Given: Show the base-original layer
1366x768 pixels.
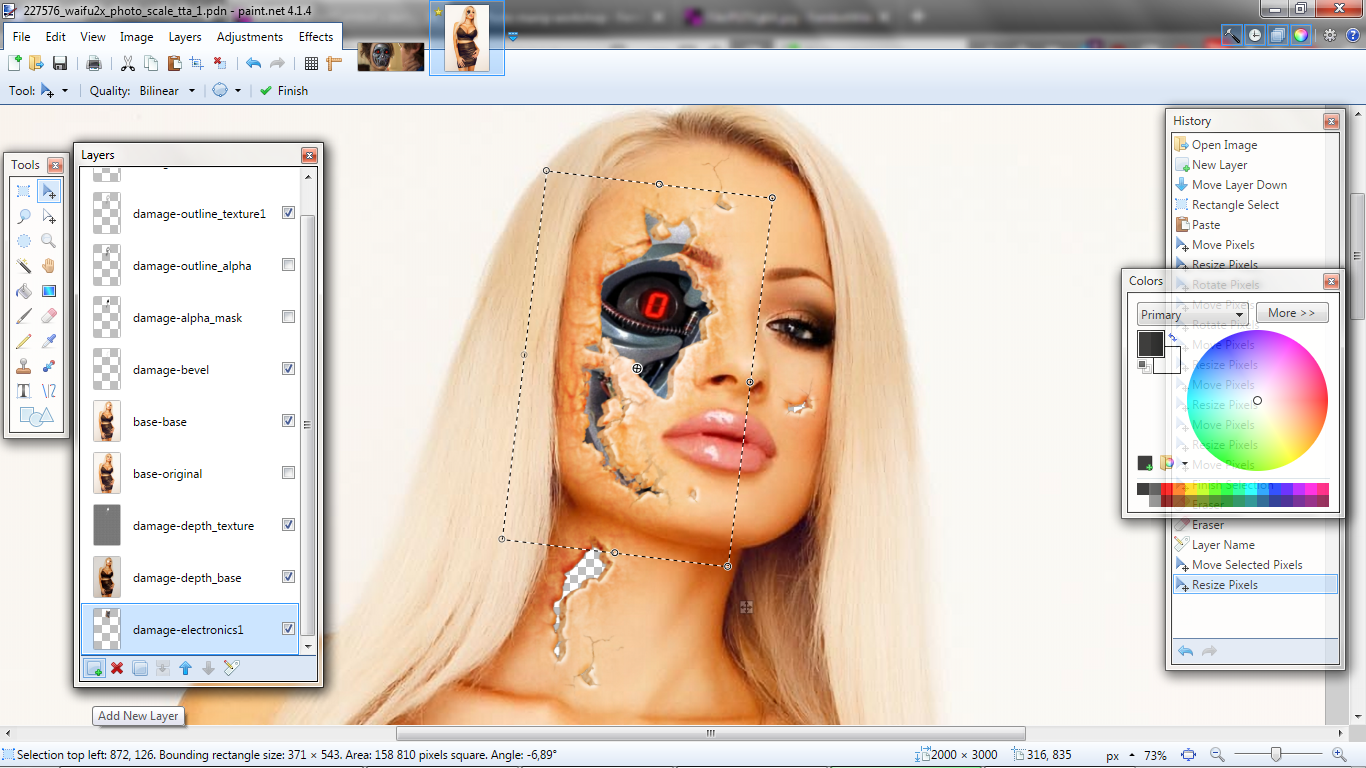Looking at the screenshot, I should (x=288, y=473).
